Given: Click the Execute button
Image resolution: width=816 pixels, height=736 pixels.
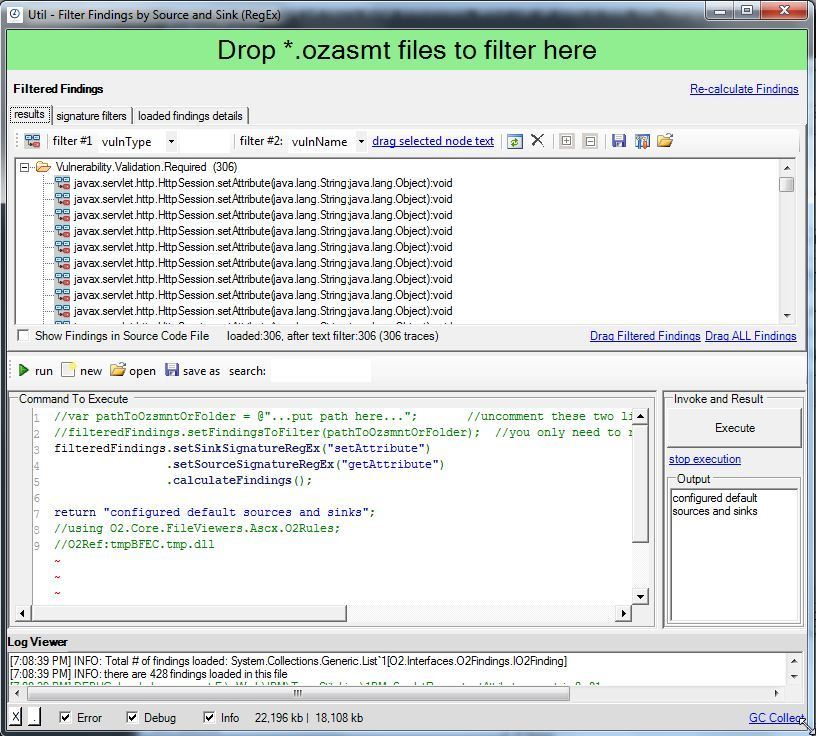Looking at the screenshot, I should coord(734,428).
